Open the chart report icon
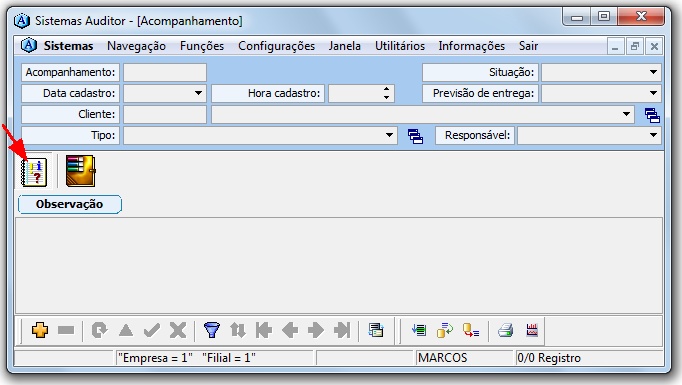The image size is (682, 385). pos(532,331)
